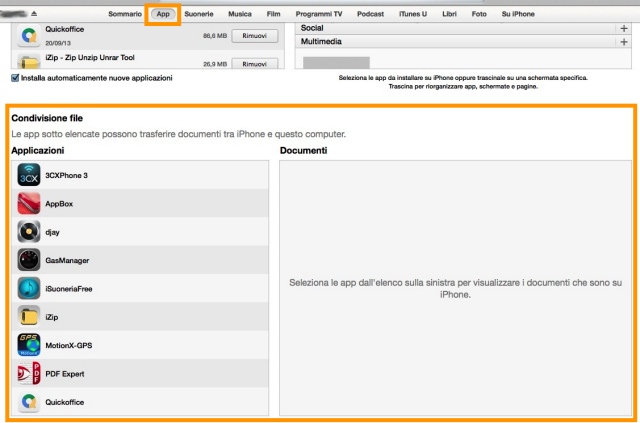The width and height of the screenshot is (640, 423).
Task: Remove iZip with its Rimuovi button
Action: [x=255, y=63]
